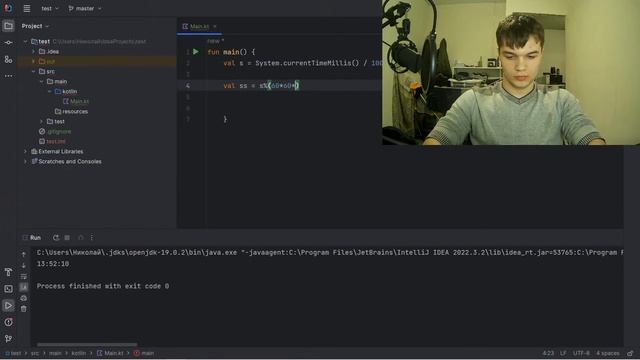Open the Git tool window
The height and width of the screenshot is (360, 640).
pos(8,338)
